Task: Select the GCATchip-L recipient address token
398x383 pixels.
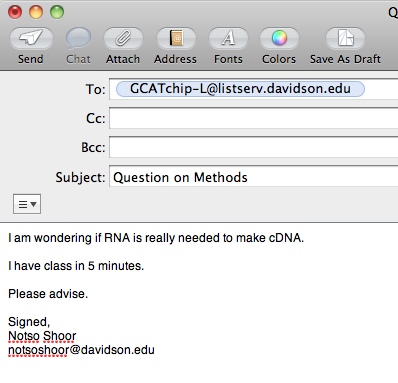Action: 240,89
